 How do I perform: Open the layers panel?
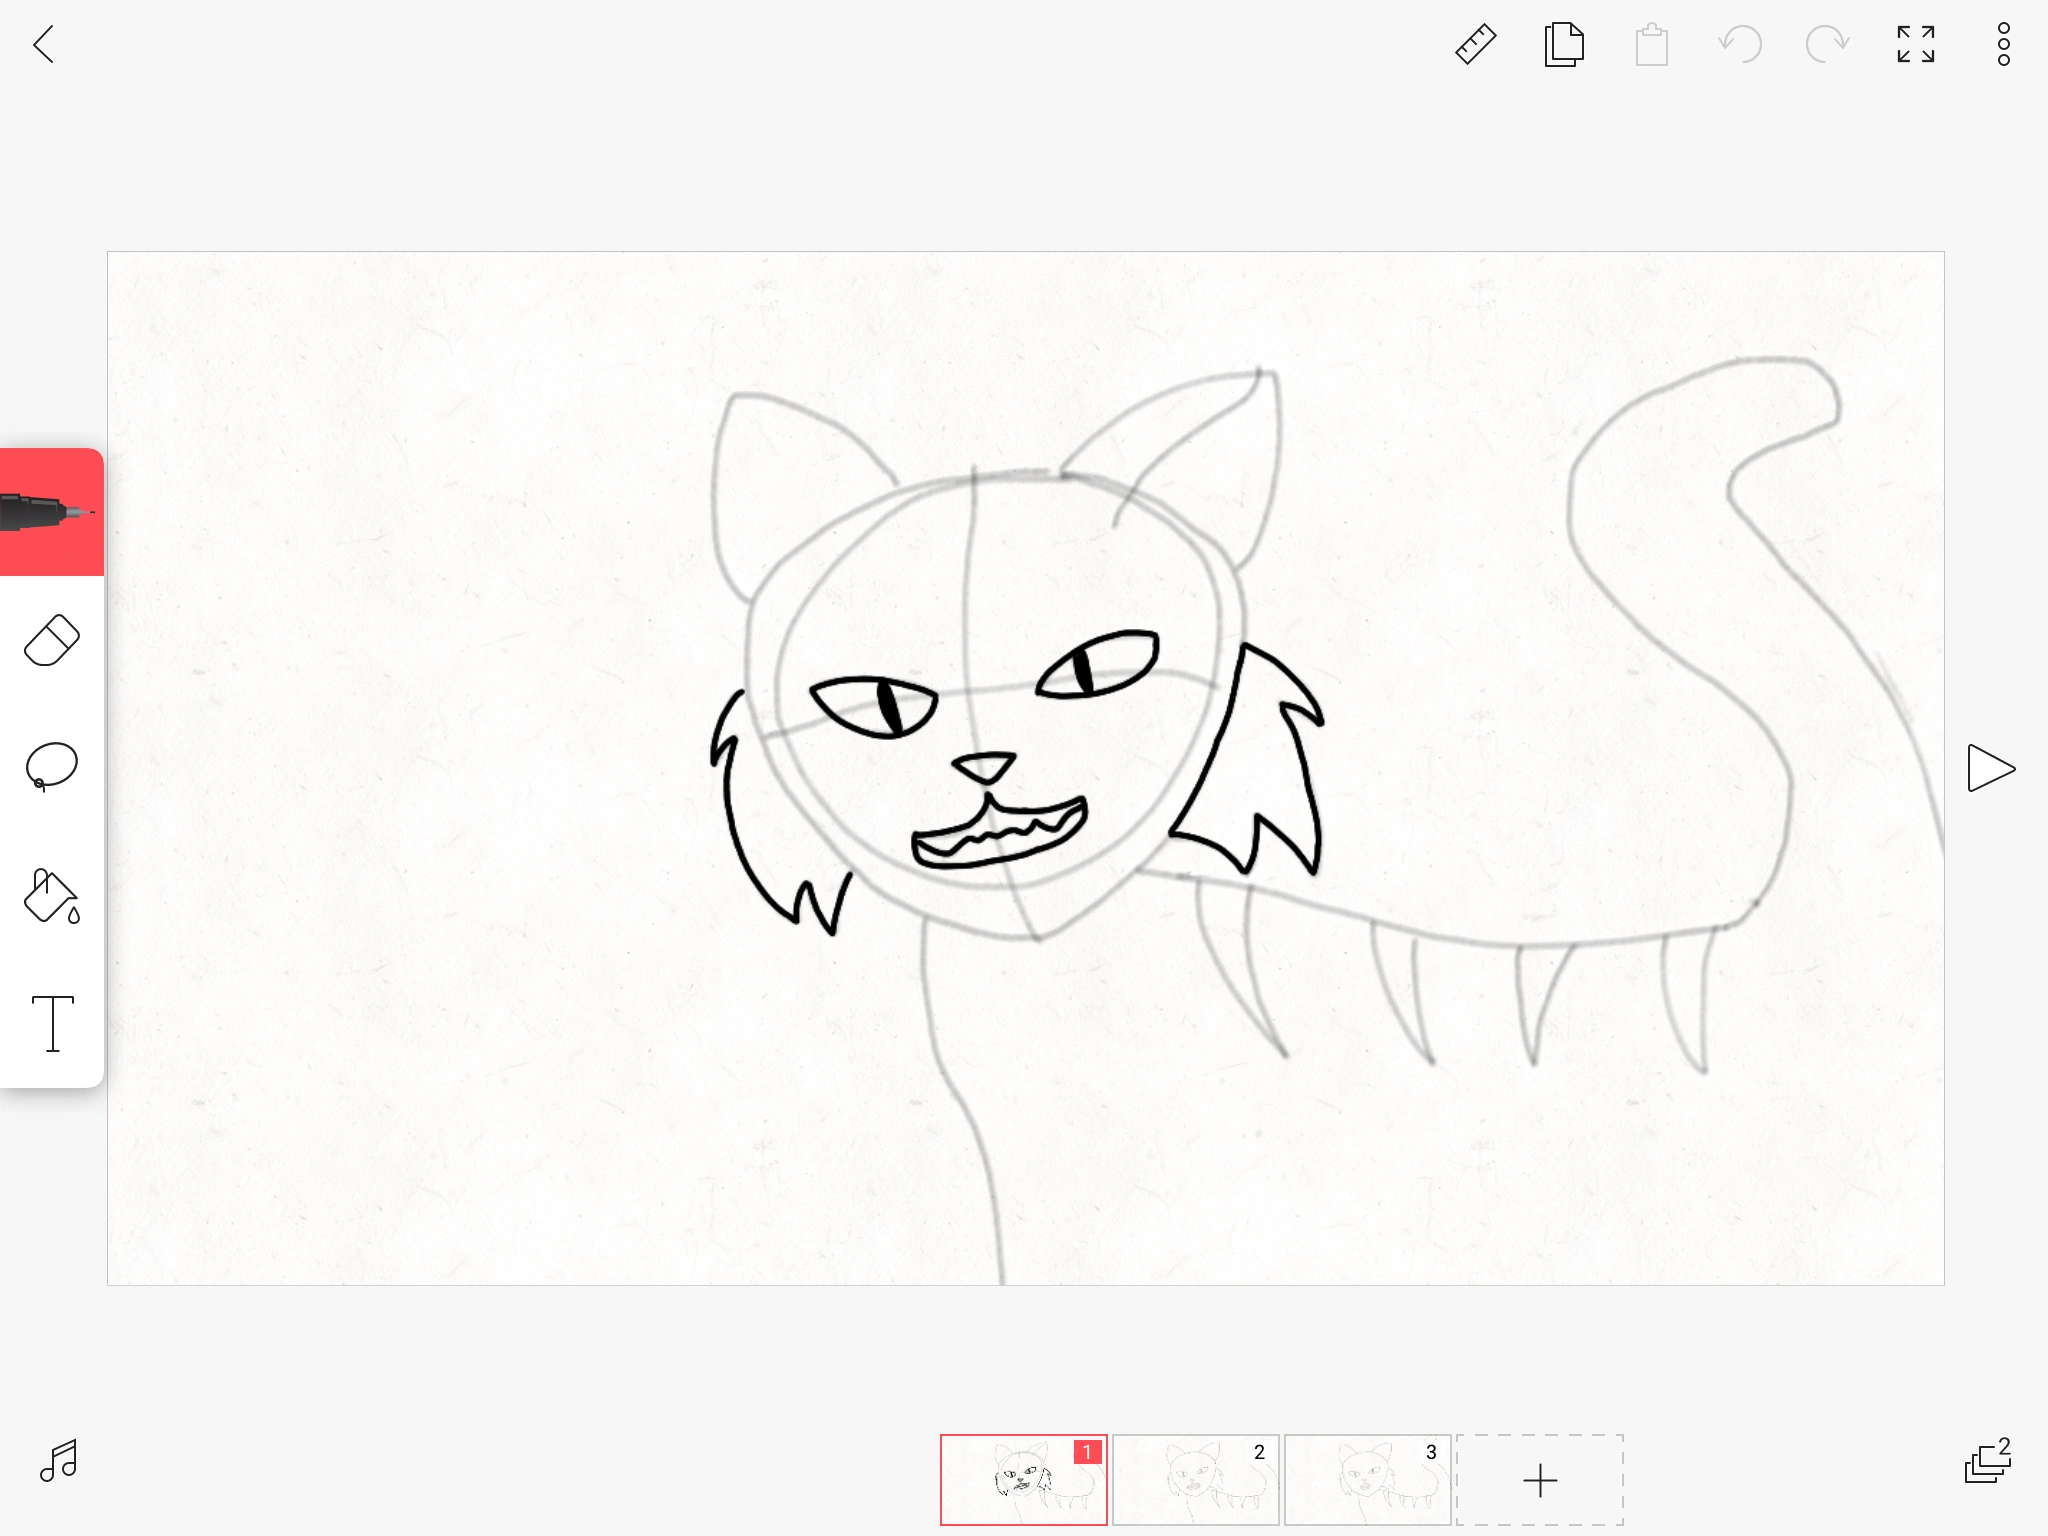[1987, 1461]
